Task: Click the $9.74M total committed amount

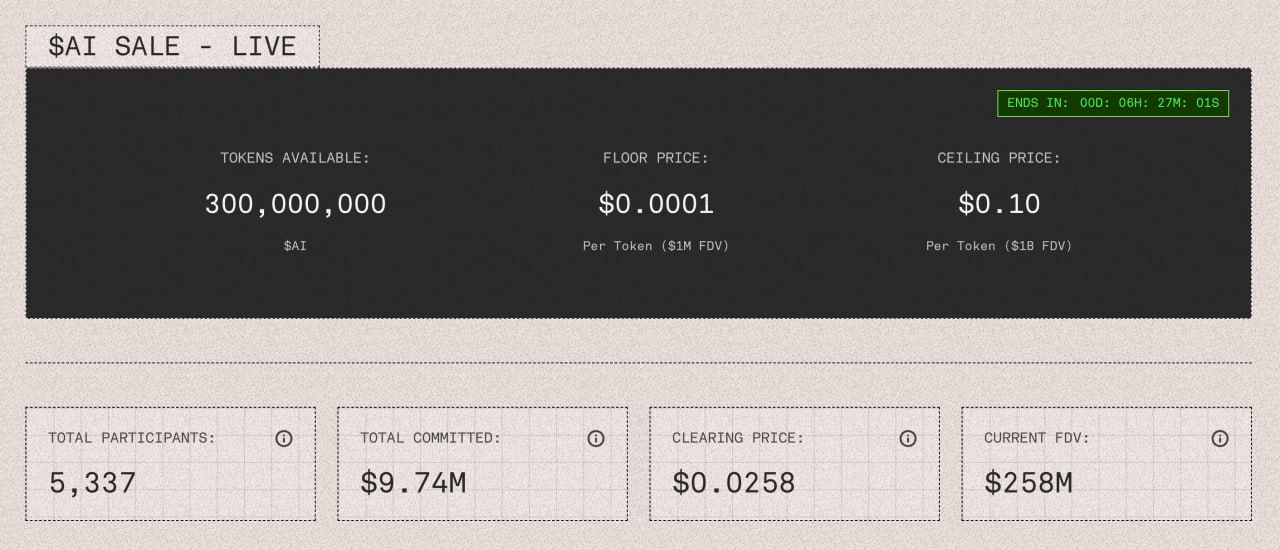Action: click(x=413, y=483)
